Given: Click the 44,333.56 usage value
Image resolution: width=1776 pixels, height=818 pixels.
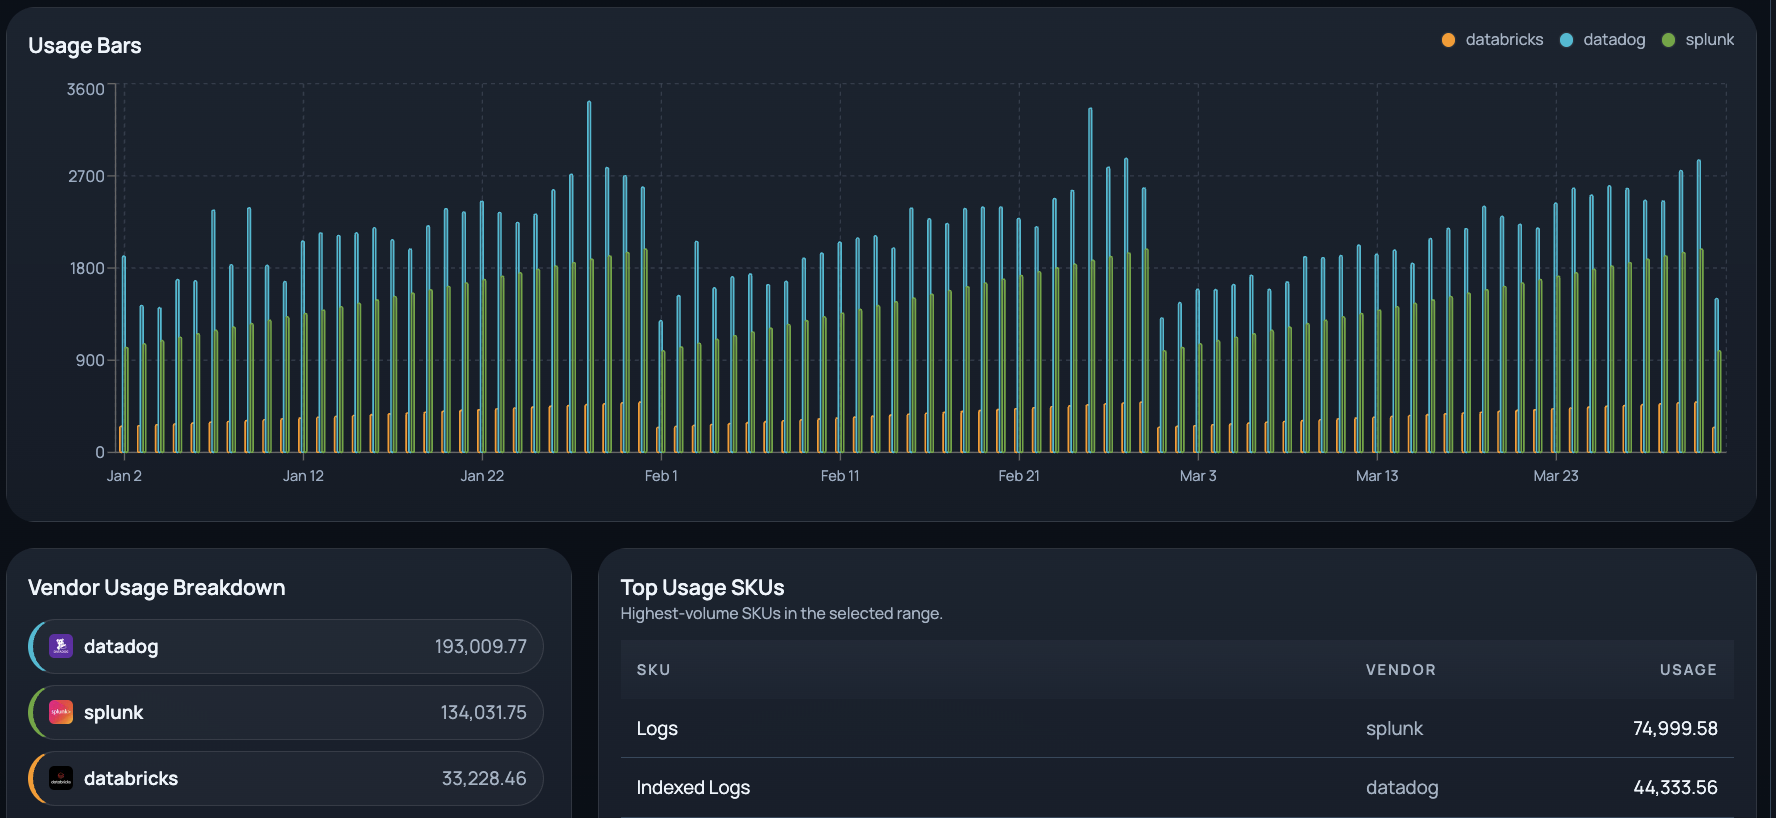Looking at the screenshot, I should 1675,787.
